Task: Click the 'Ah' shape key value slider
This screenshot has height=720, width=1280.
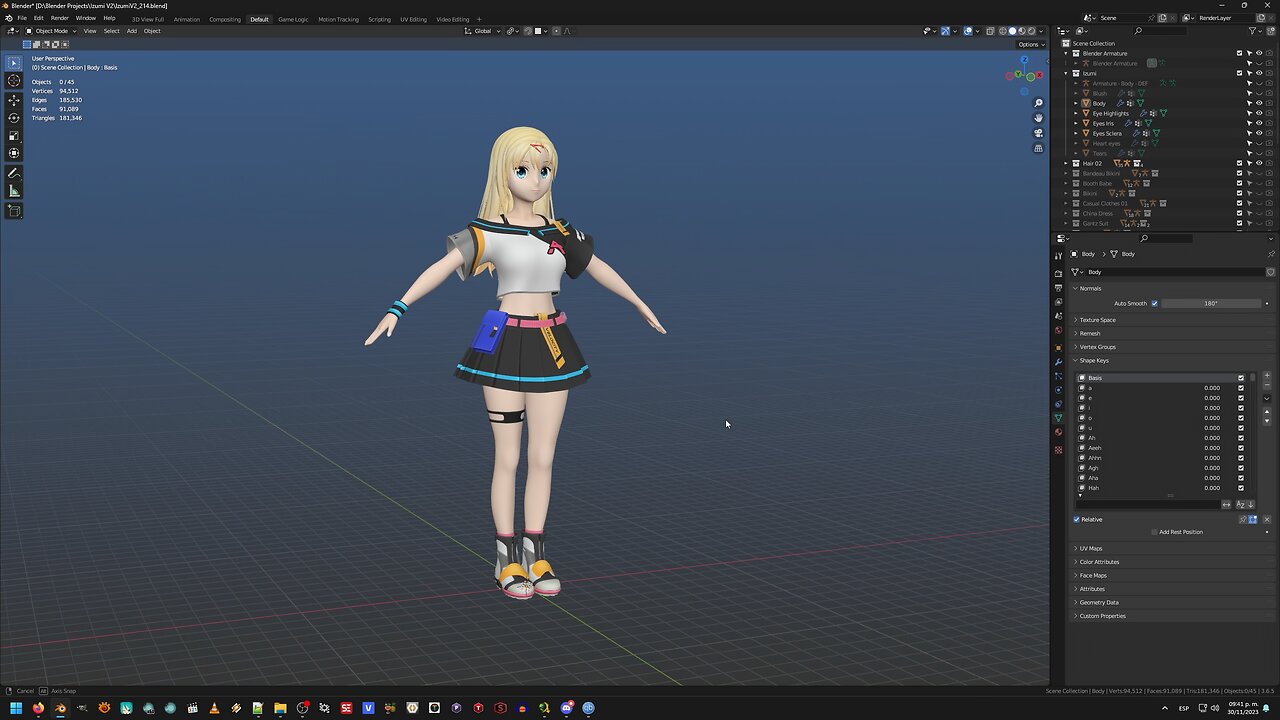Action: [1212, 438]
